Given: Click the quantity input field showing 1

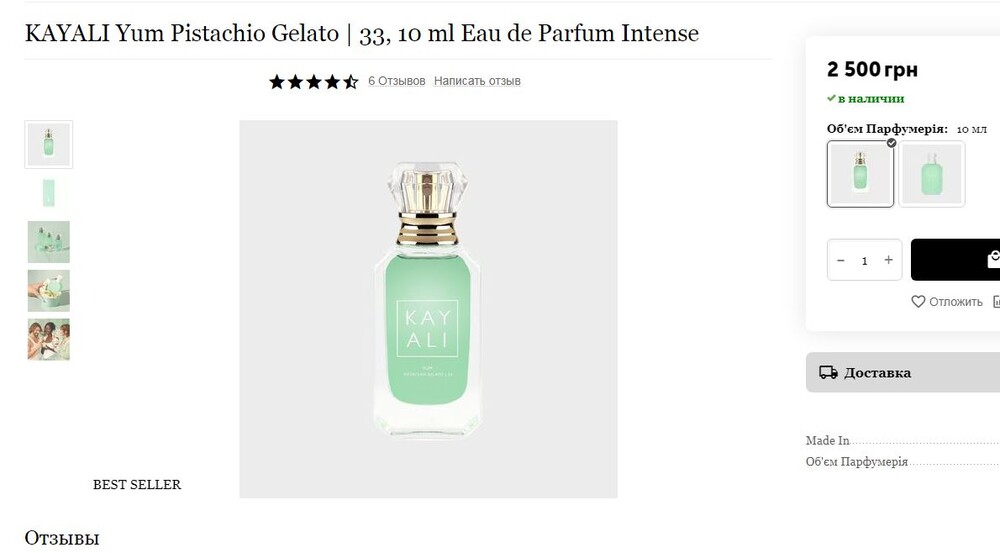Looking at the screenshot, I should (865, 260).
